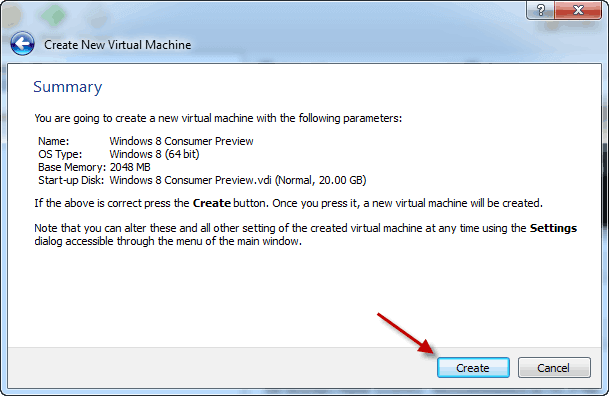Click the Create New Virtual Machine title

click(x=117, y=45)
